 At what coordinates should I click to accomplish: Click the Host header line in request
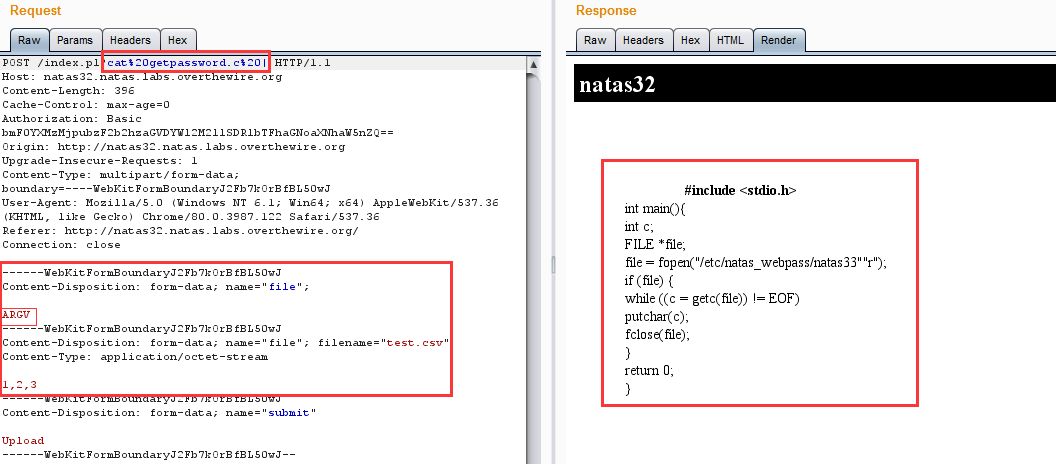[140, 77]
